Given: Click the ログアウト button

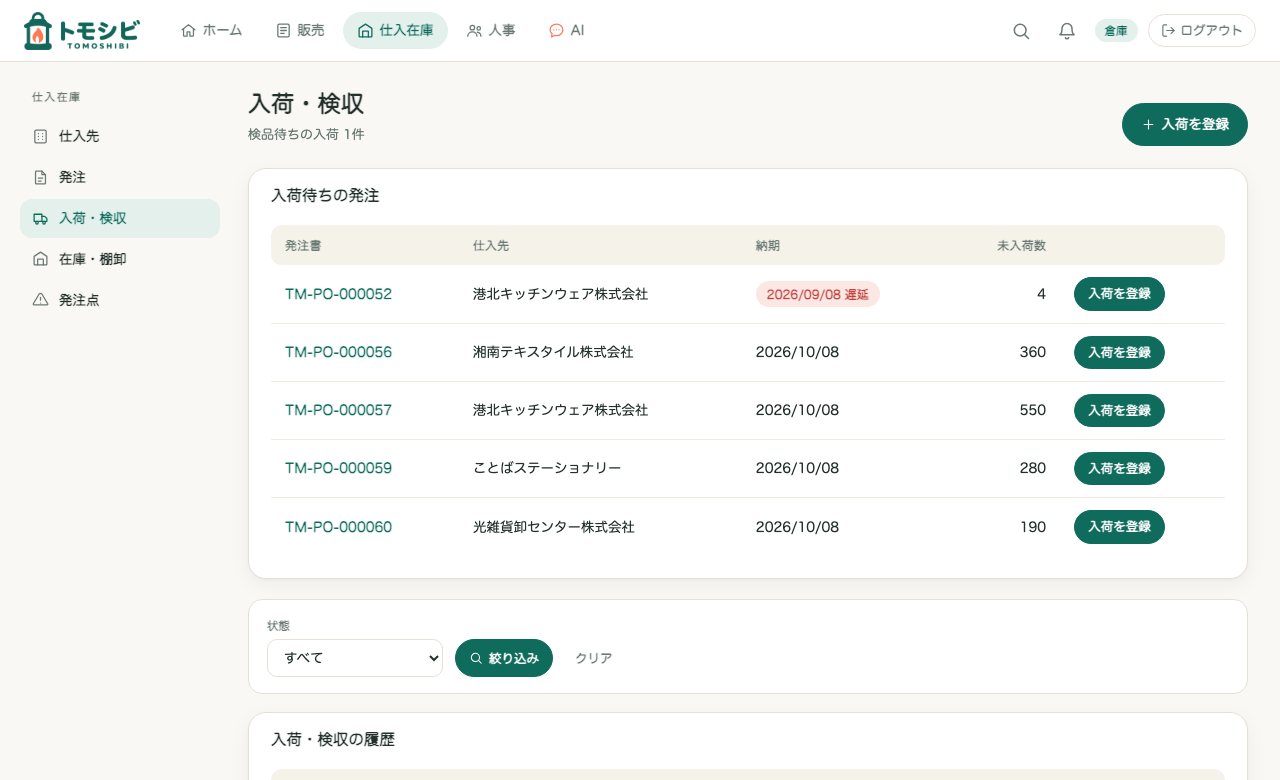Looking at the screenshot, I should click(1202, 31).
